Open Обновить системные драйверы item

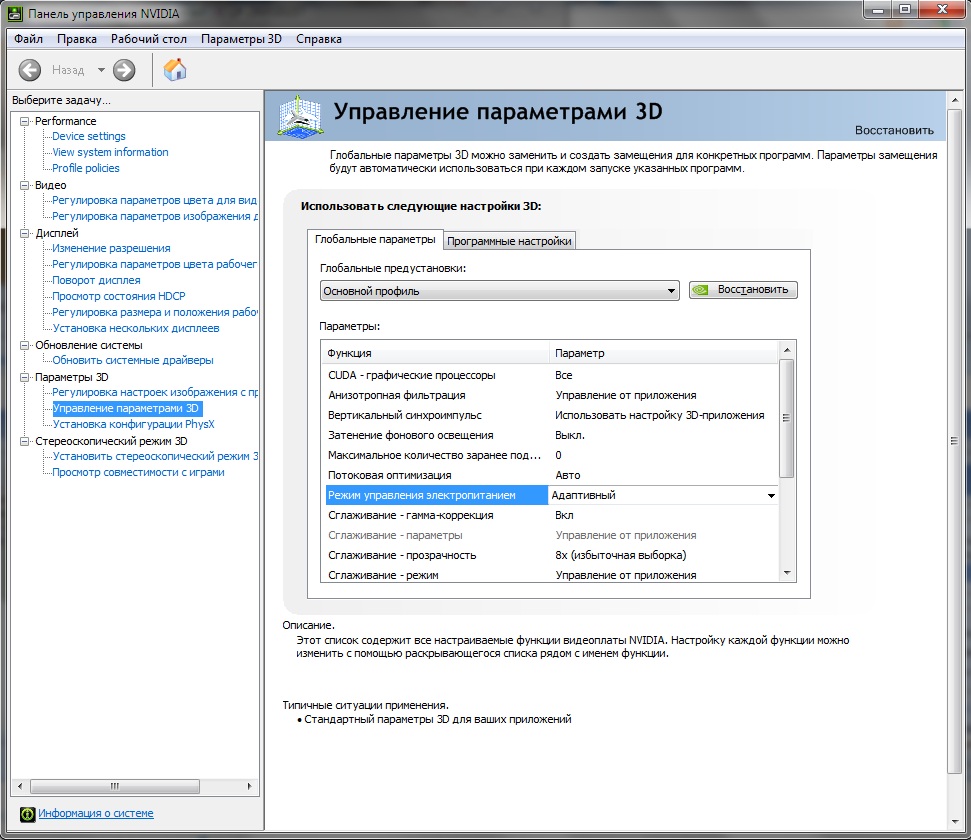(x=133, y=361)
